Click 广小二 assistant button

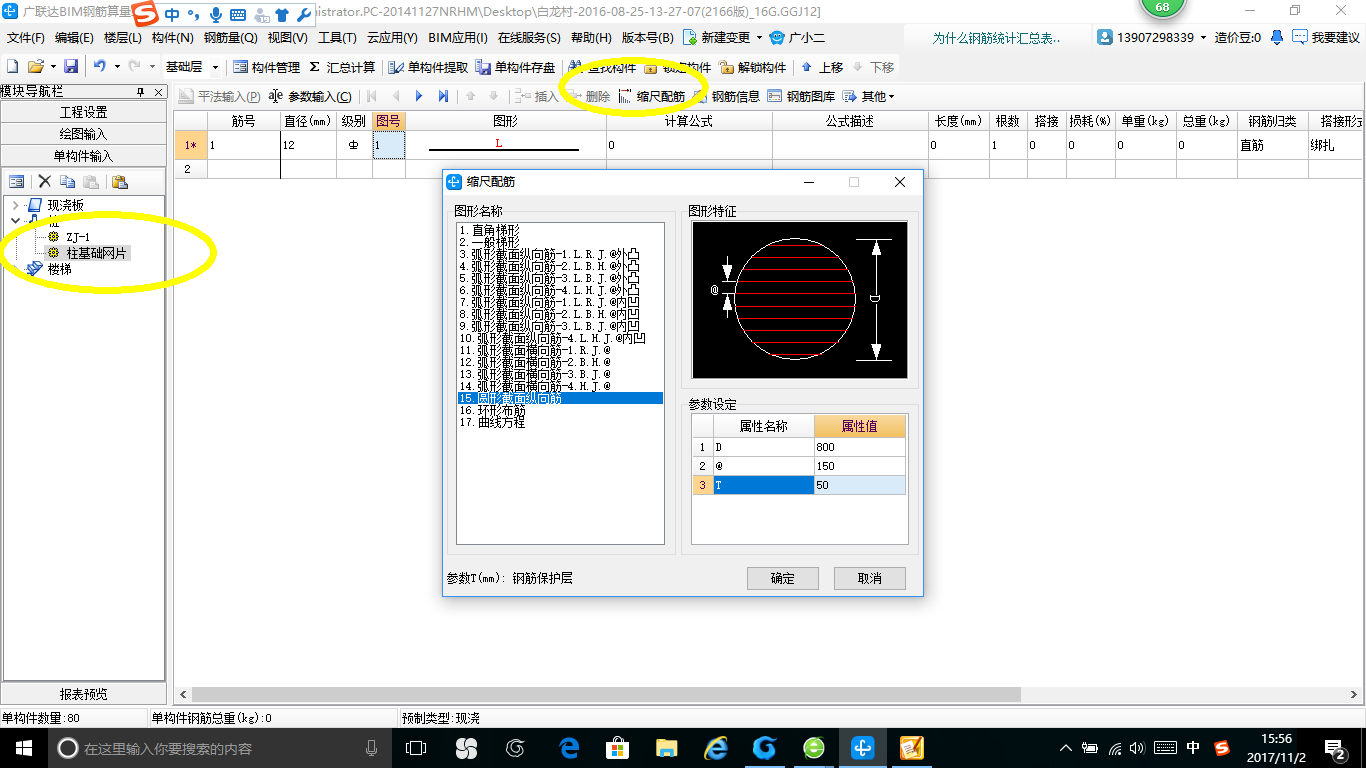pyautogui.click(x=795, y=38)
